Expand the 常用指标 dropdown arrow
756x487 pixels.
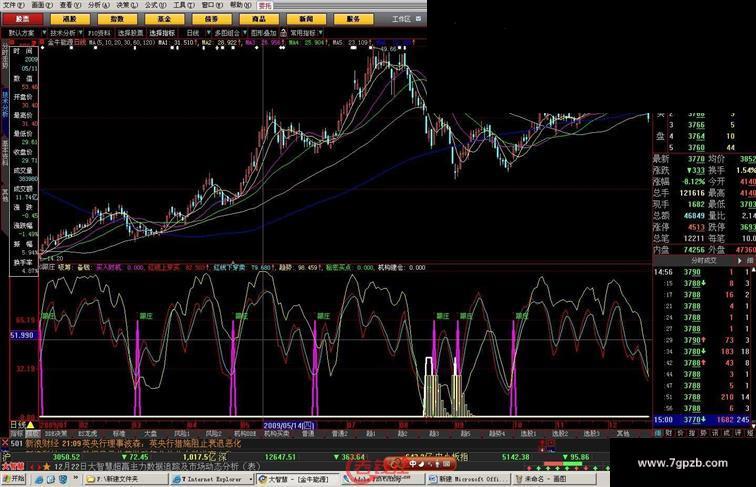point(321,33)
